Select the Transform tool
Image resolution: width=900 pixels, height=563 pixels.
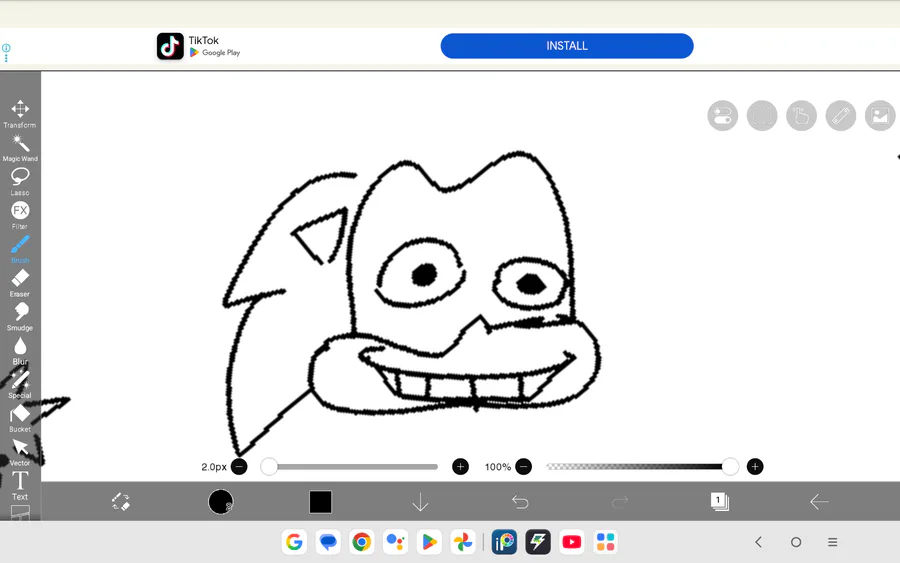[20, 114]
